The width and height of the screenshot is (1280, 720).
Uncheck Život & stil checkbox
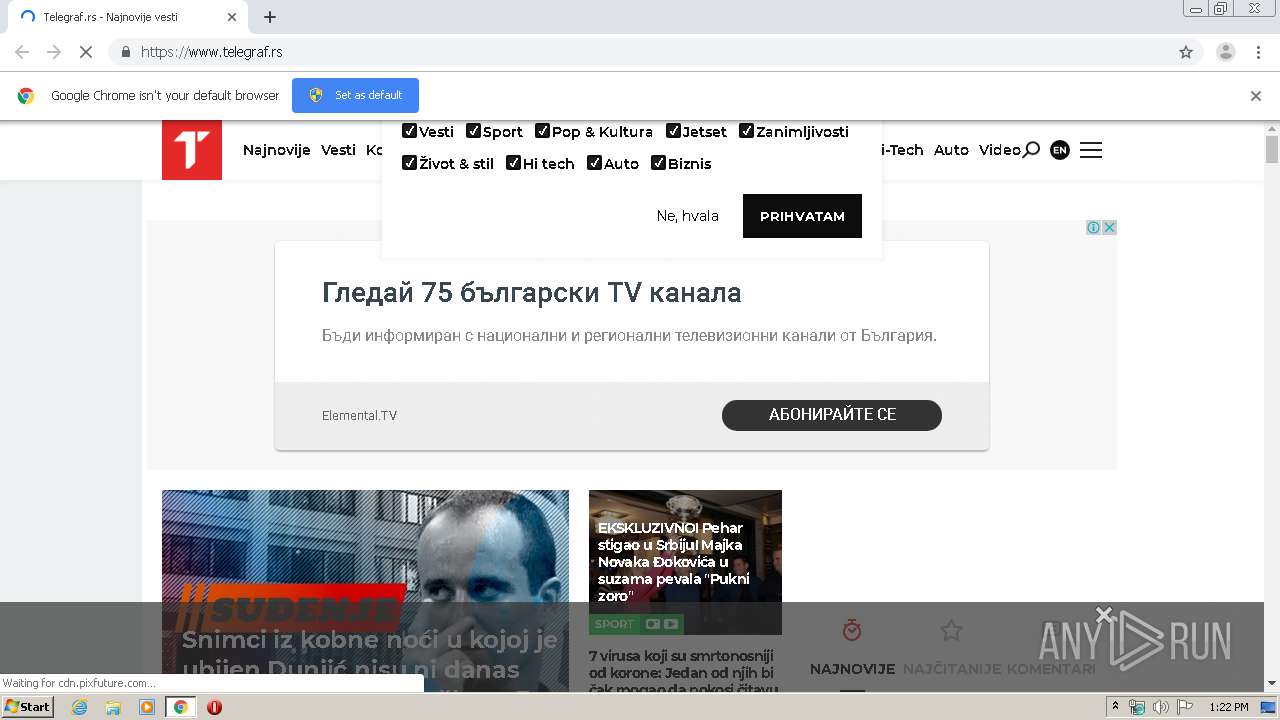coord(409,163)
